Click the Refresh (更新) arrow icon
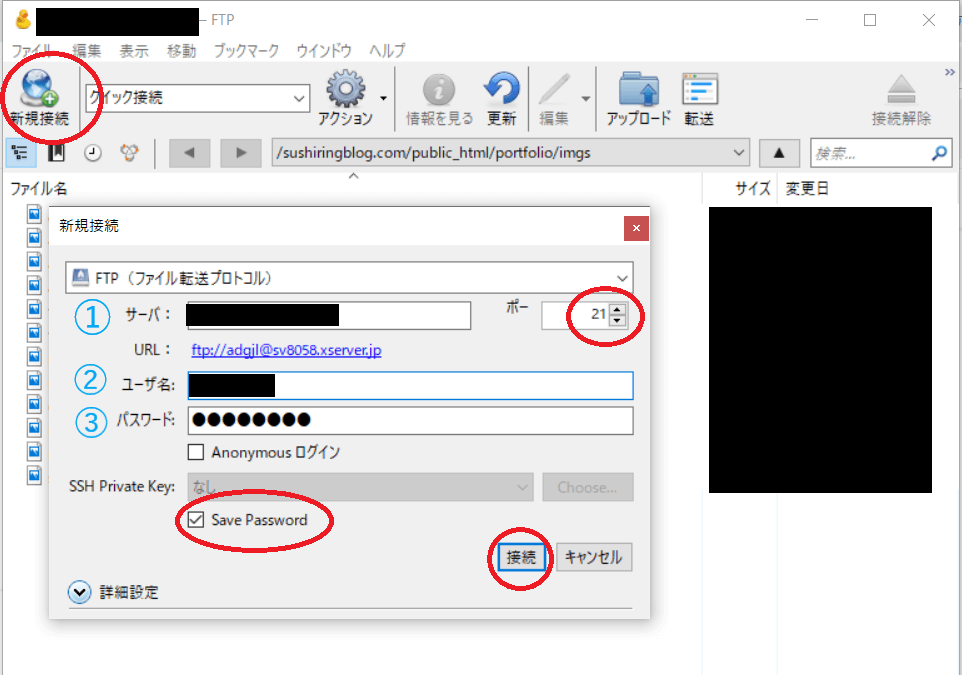The height and width of the screenshot is (675, 962). [x=502, y=89]
